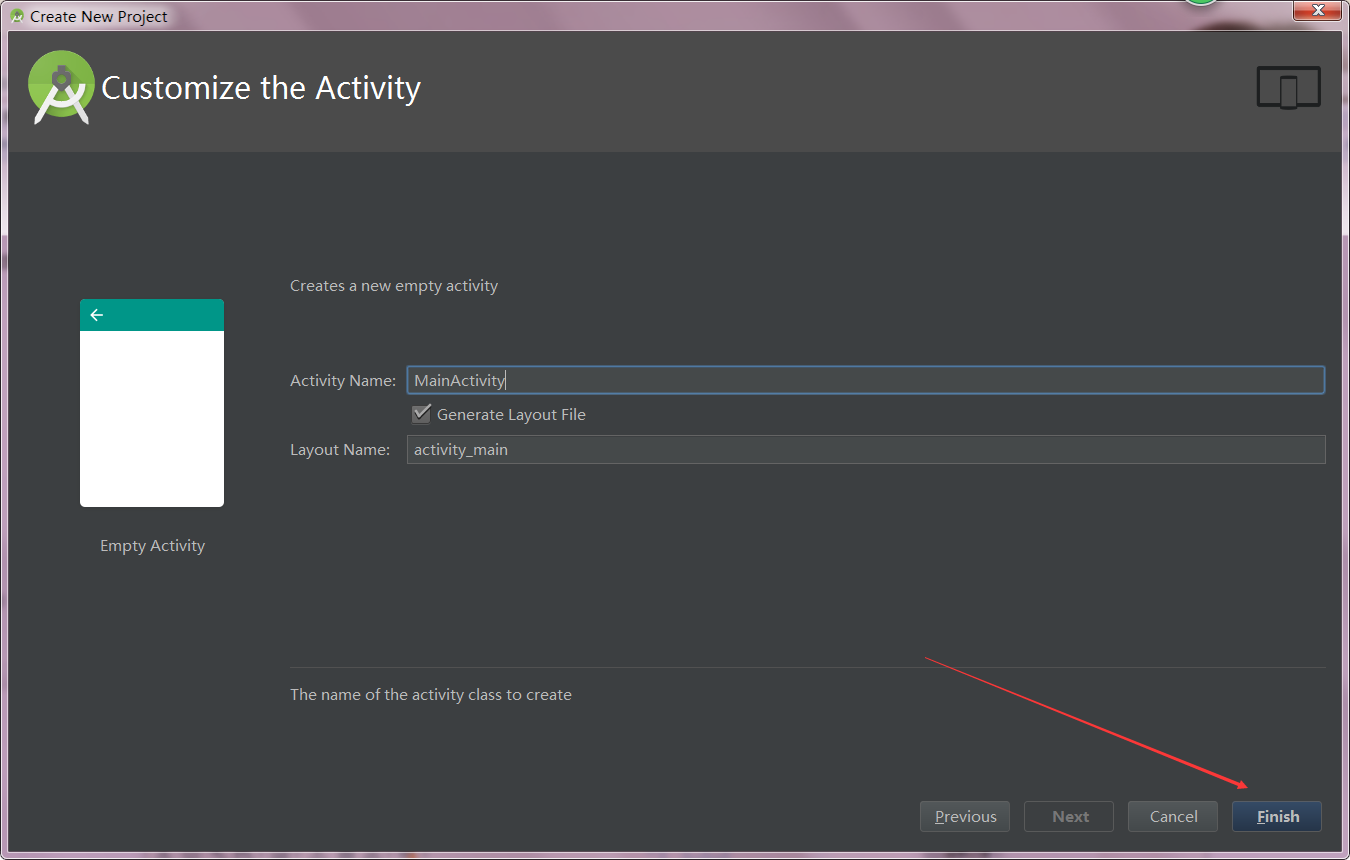Click the back arrow in the activity preview
1350x860 pixels.
point(97,315)
